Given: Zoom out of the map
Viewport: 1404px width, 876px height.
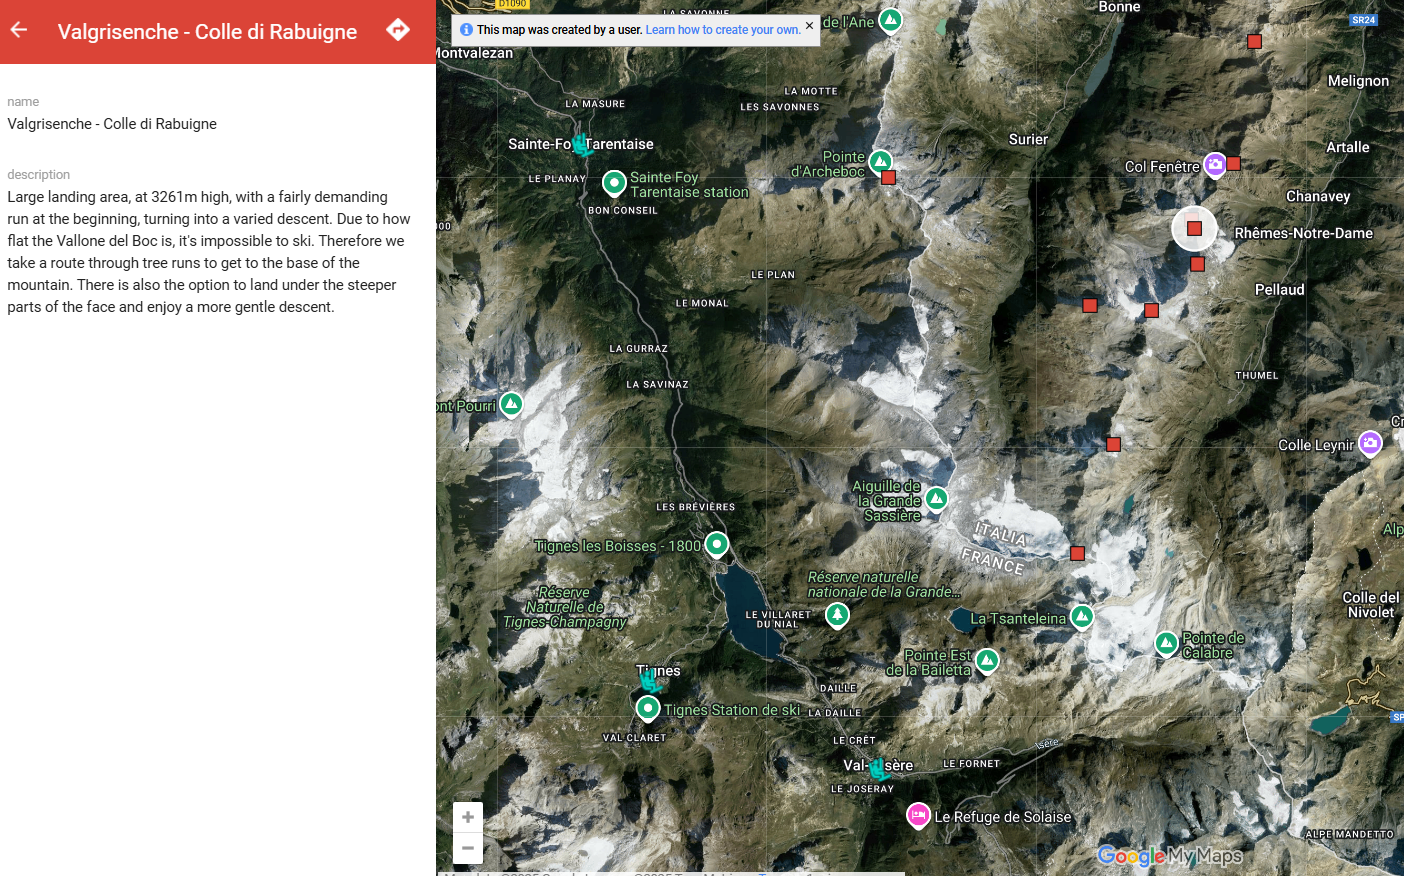Looking at the screenshot, I should (x=467, y=848).
